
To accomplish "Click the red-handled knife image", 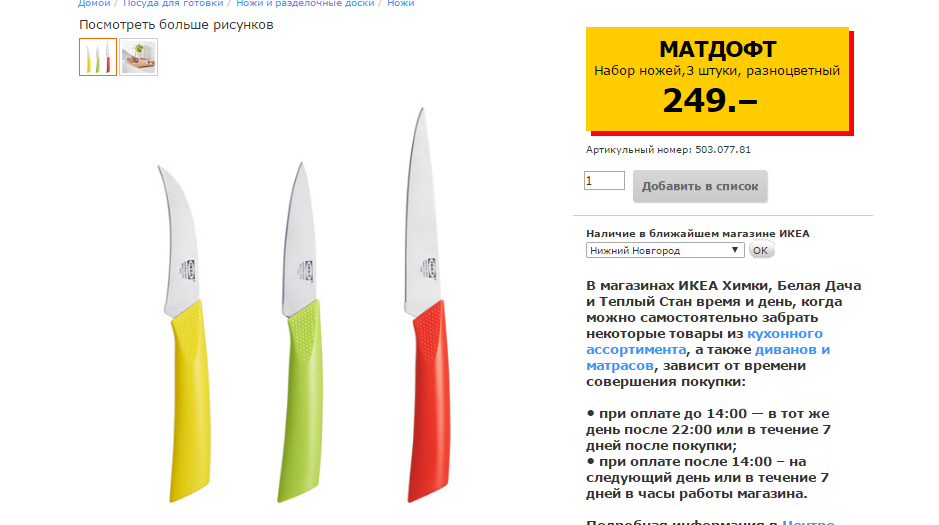I will point(428,305).
